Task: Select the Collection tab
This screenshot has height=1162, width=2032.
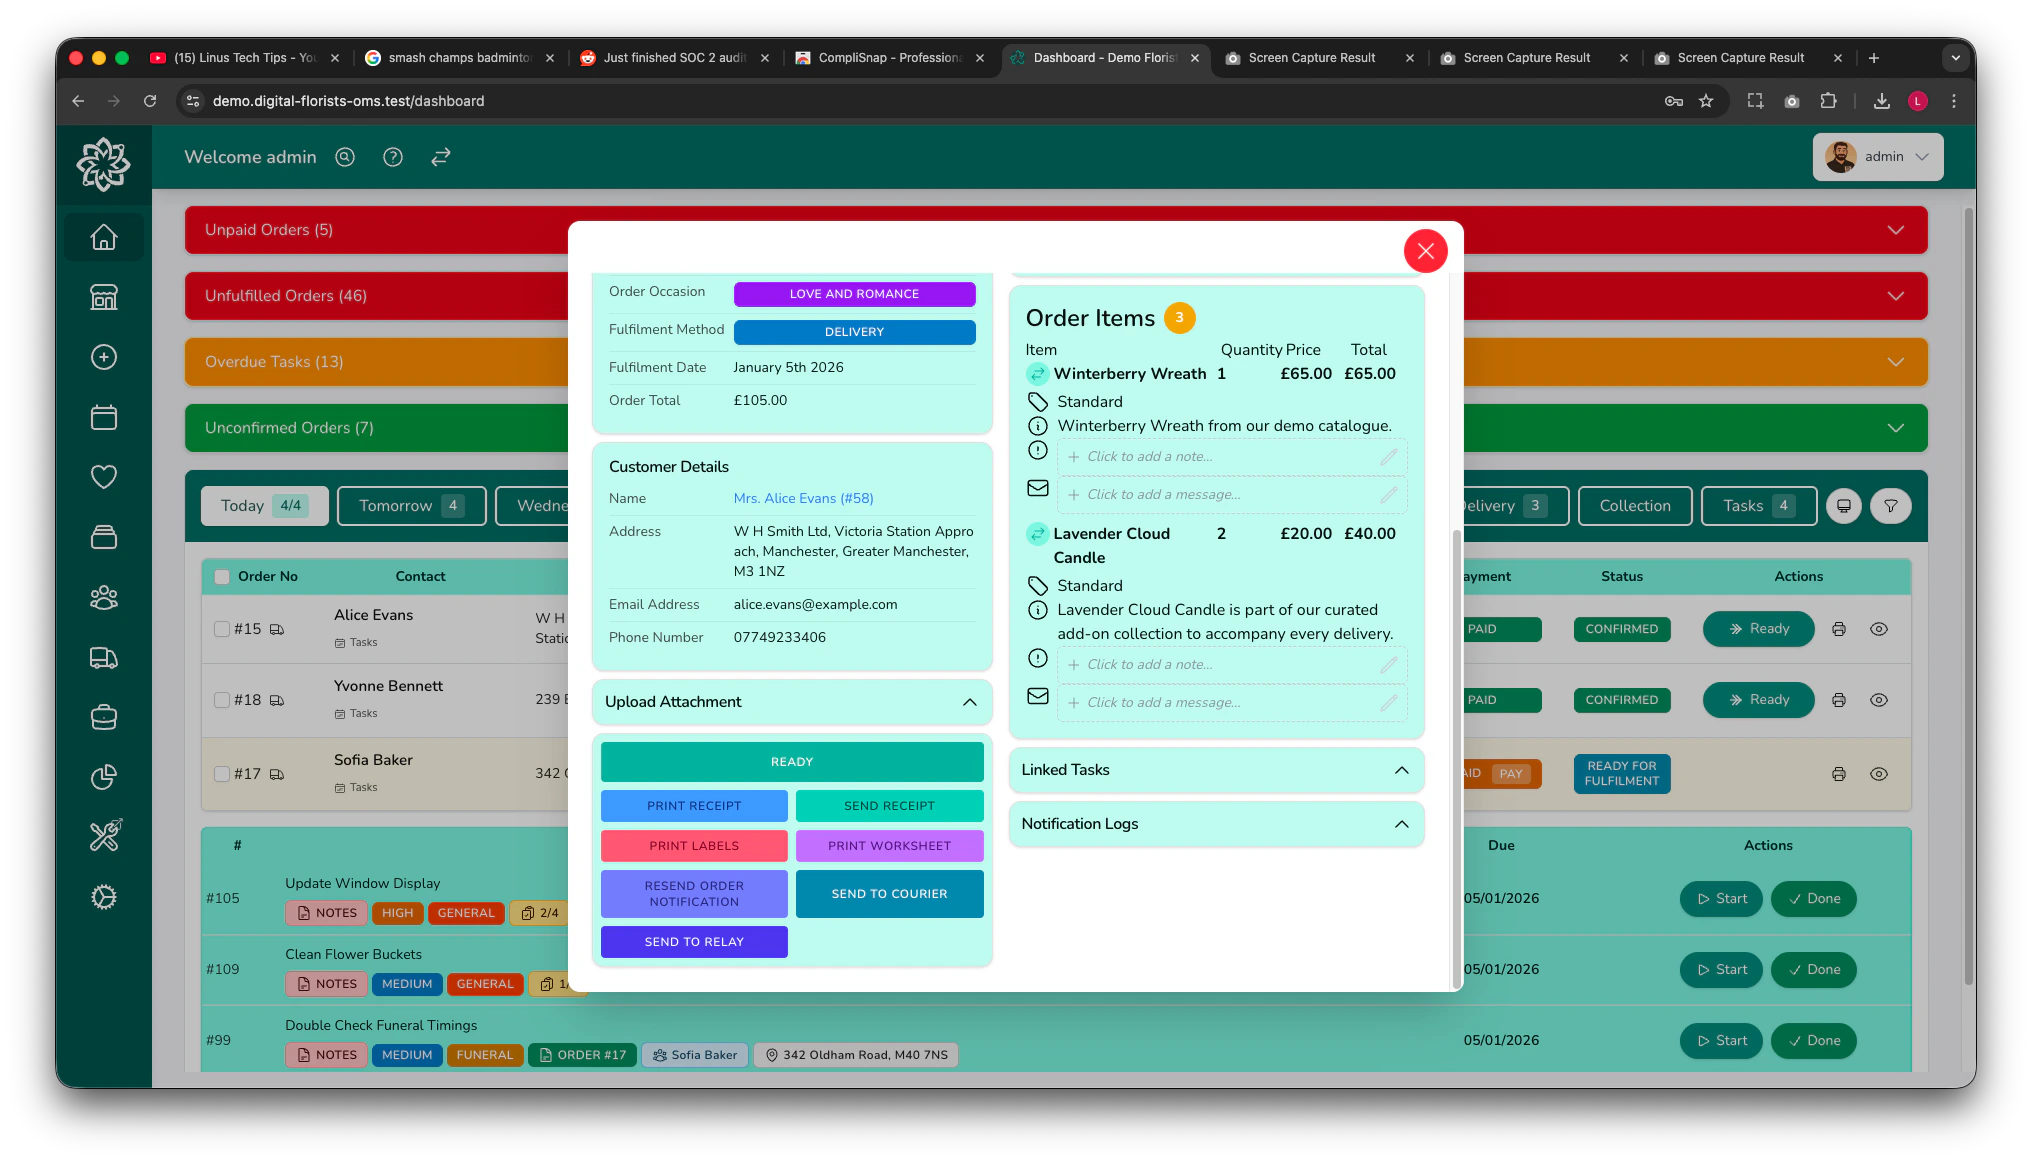Action: click(x=1634, y=506)
